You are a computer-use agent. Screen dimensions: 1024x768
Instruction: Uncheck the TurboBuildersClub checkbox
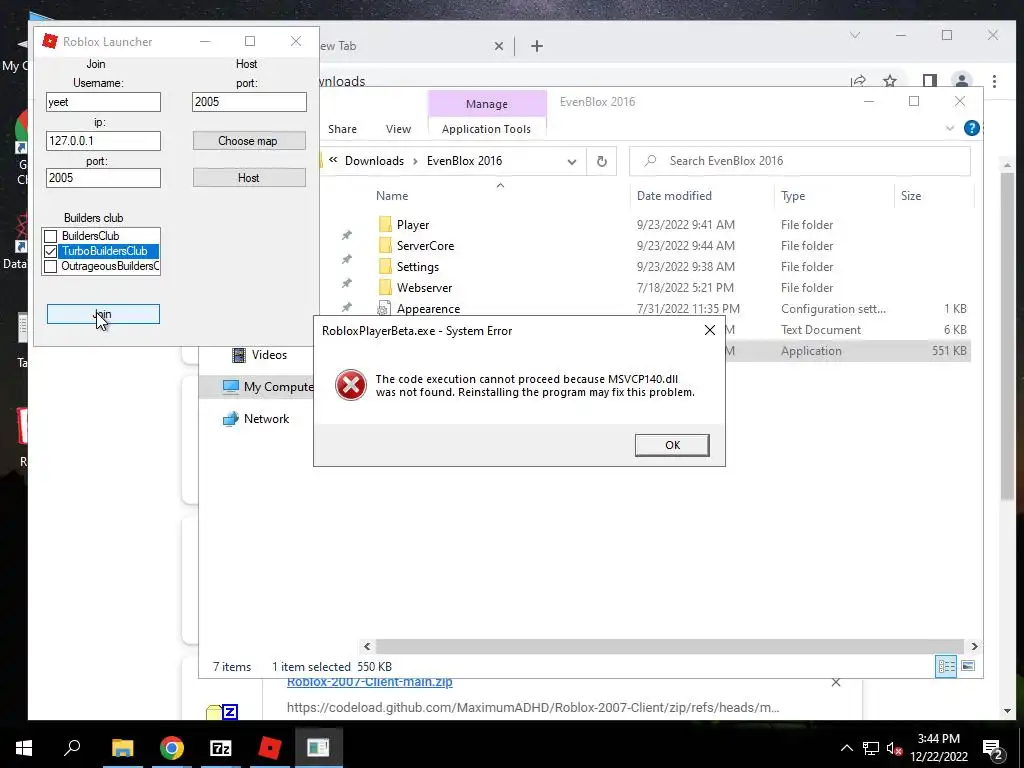(x=50, y=251)
